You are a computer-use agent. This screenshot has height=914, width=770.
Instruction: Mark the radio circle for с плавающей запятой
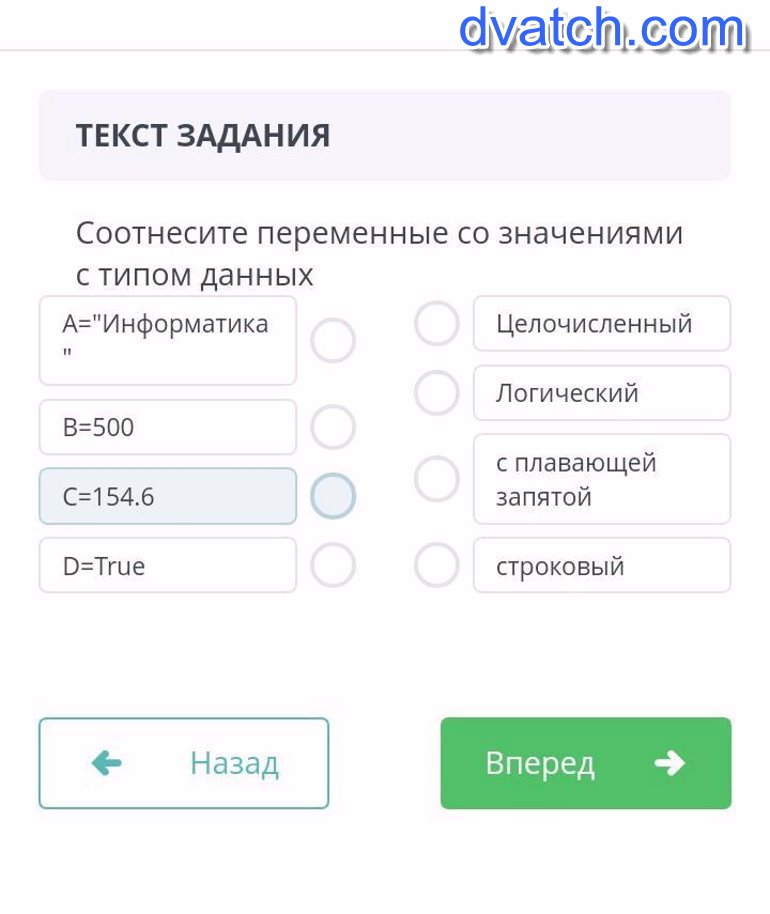coord(437,479)
